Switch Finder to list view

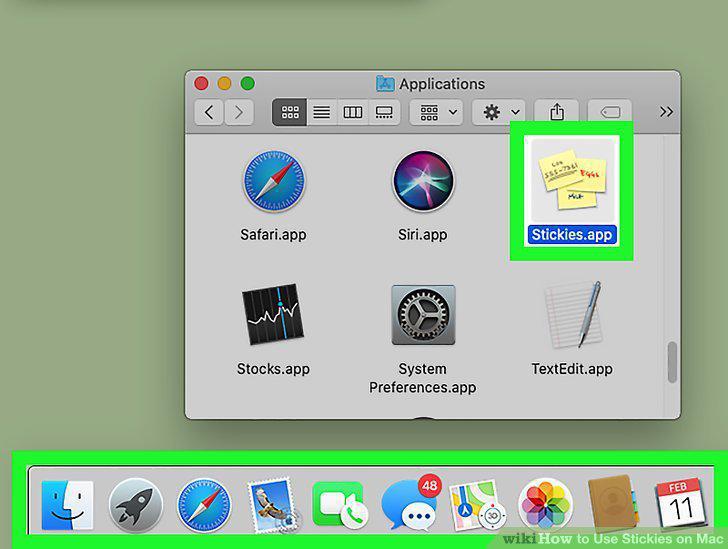pyautogui.click(x=322, y=112)
